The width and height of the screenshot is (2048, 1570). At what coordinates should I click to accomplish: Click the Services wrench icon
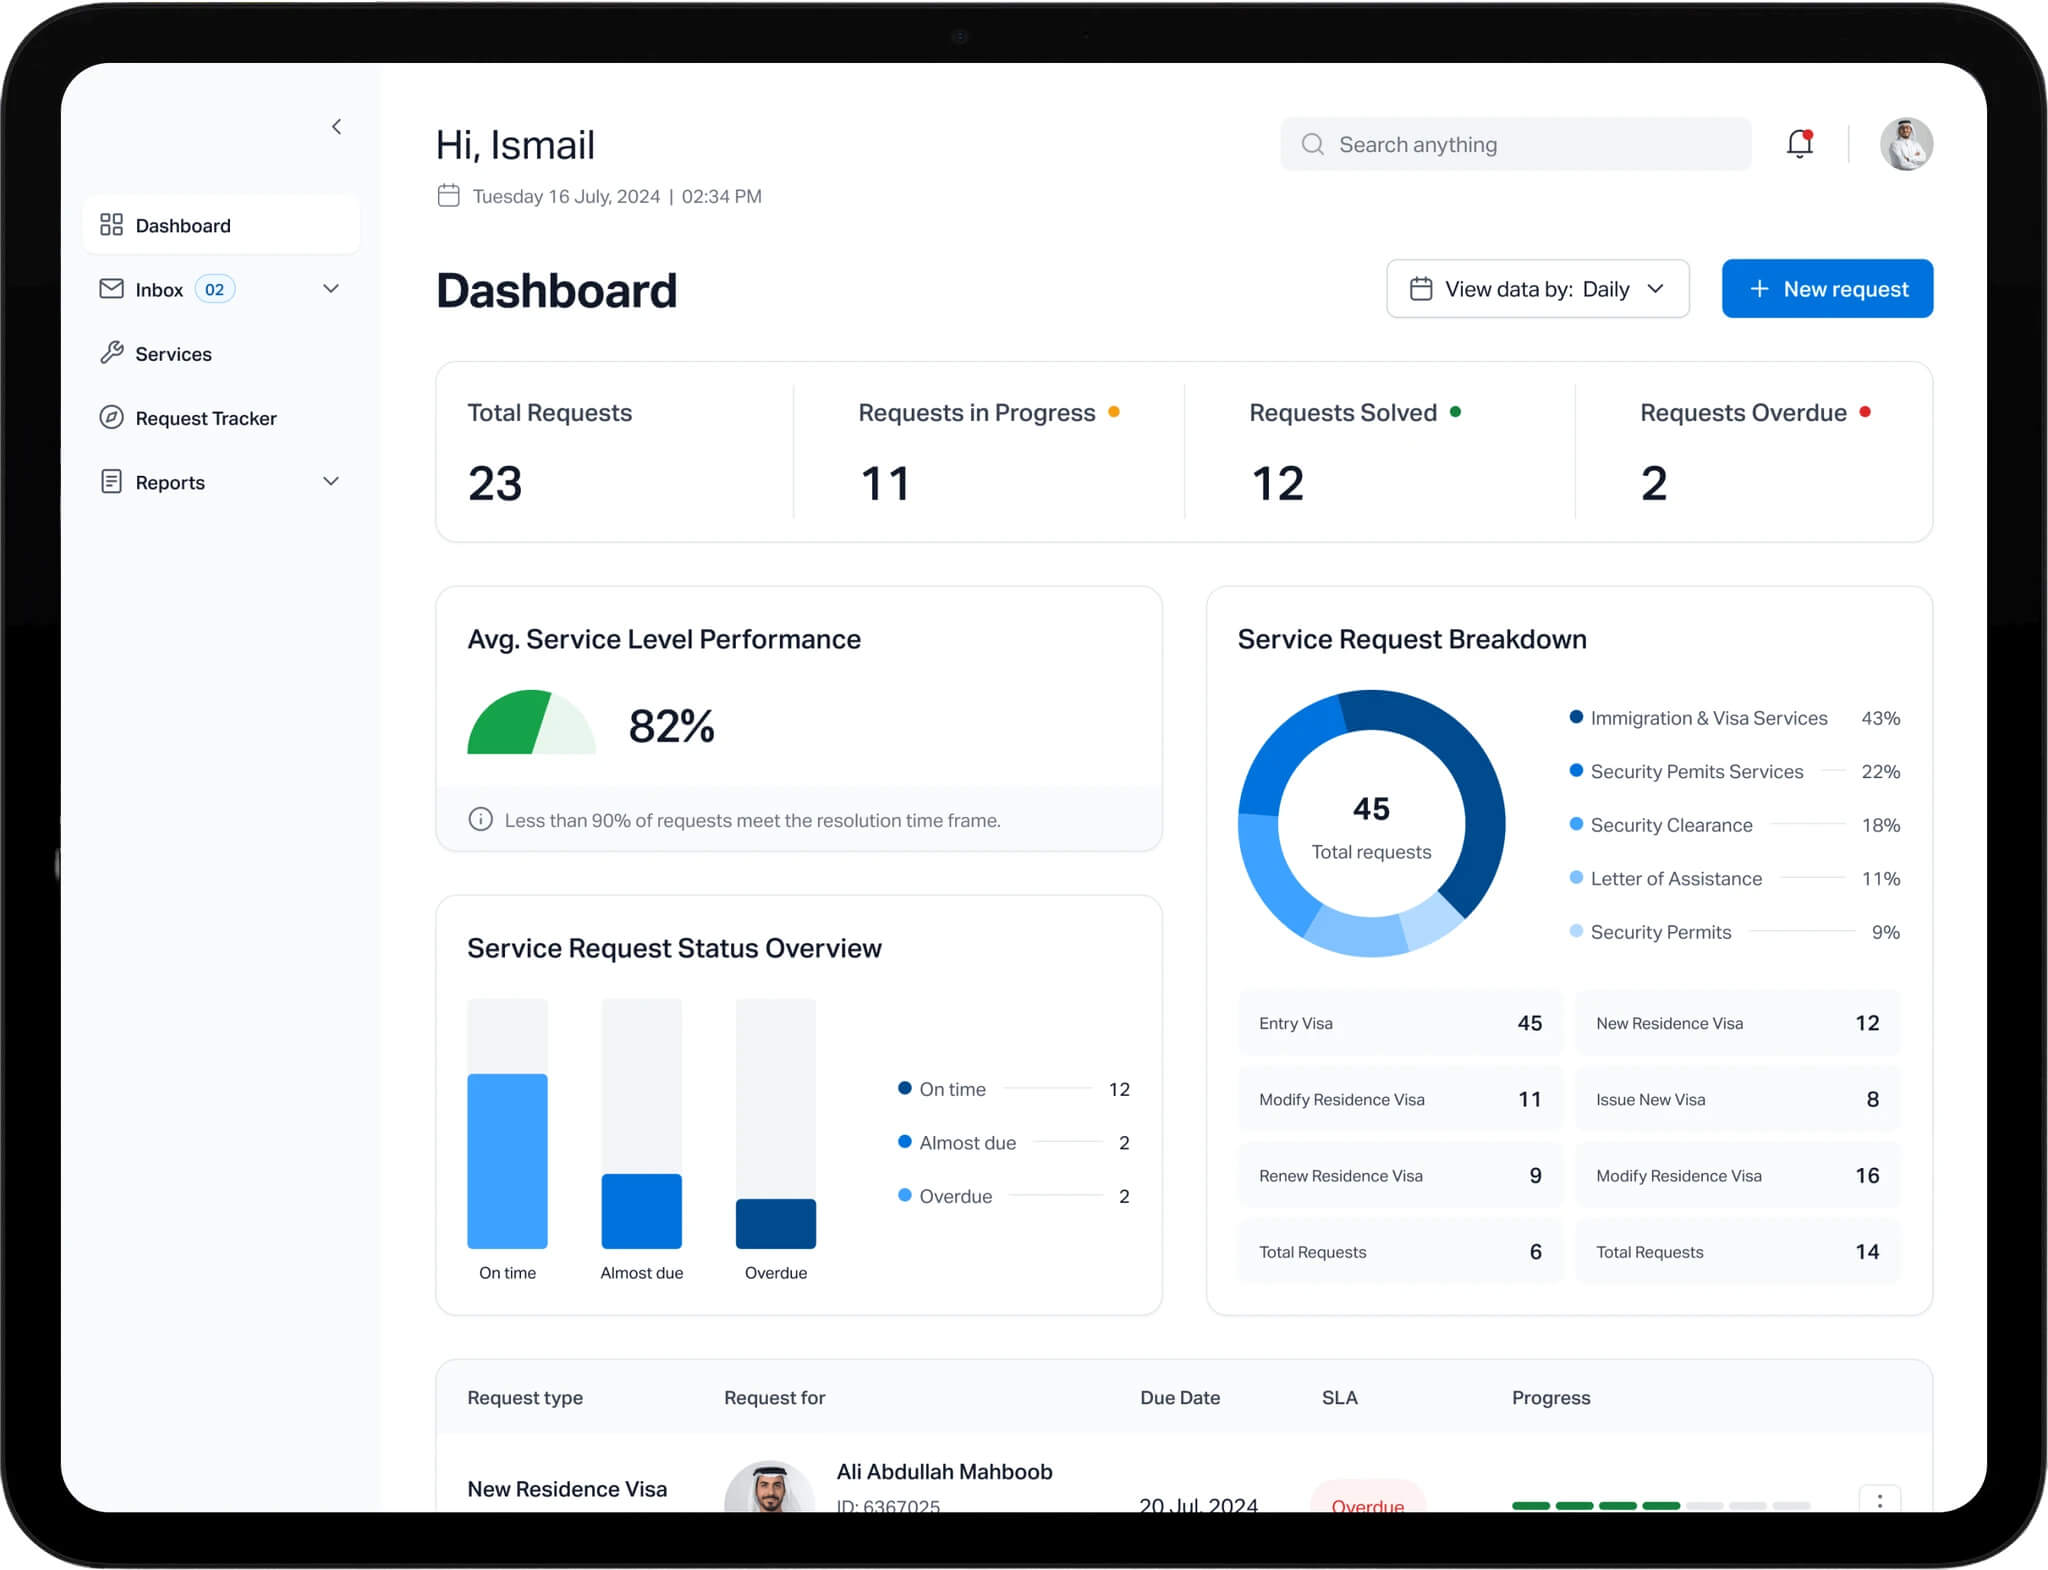click(111, 353)
